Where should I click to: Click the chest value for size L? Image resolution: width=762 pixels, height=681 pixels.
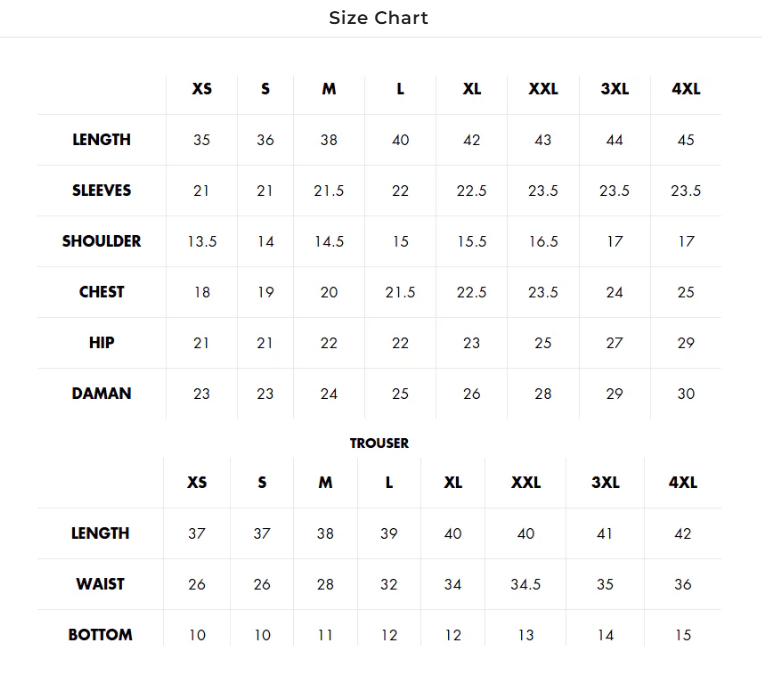pos(400,292)
